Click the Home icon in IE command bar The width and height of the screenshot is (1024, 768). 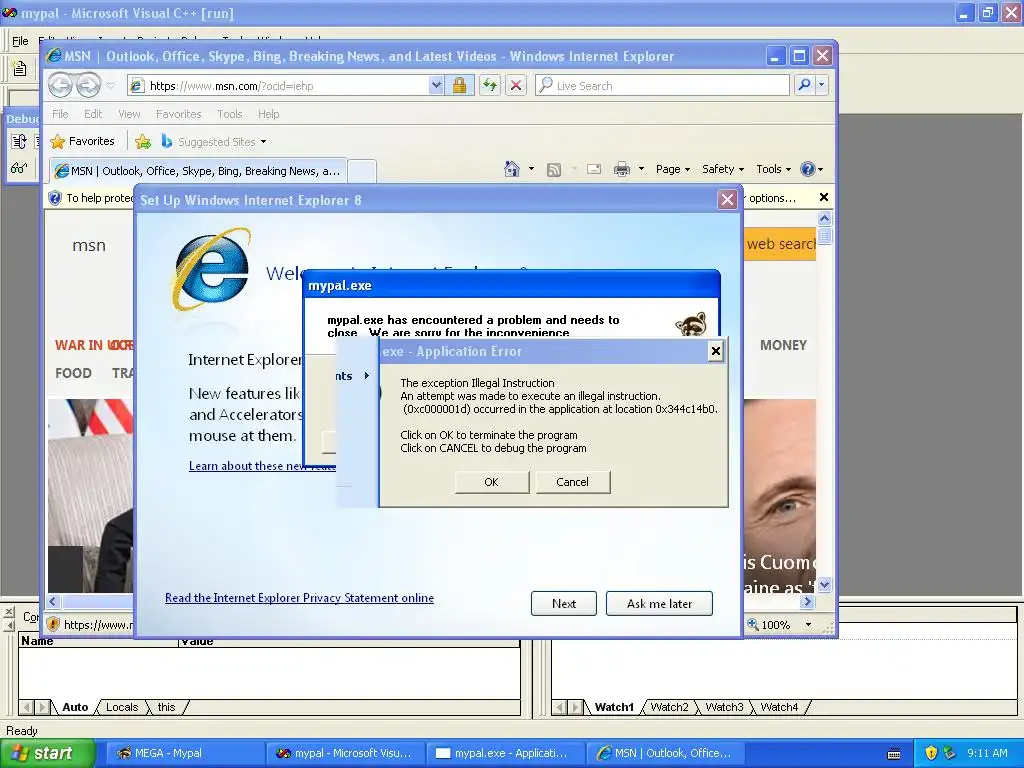[512, 169]
